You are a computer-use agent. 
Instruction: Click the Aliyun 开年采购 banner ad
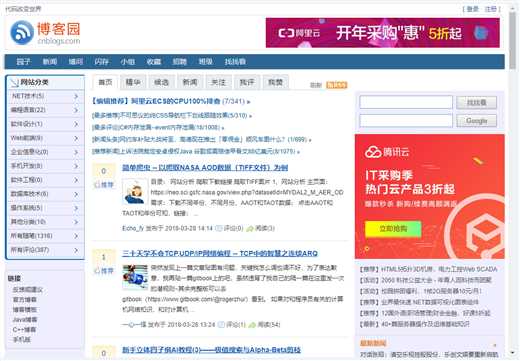[x=383, y=33]
